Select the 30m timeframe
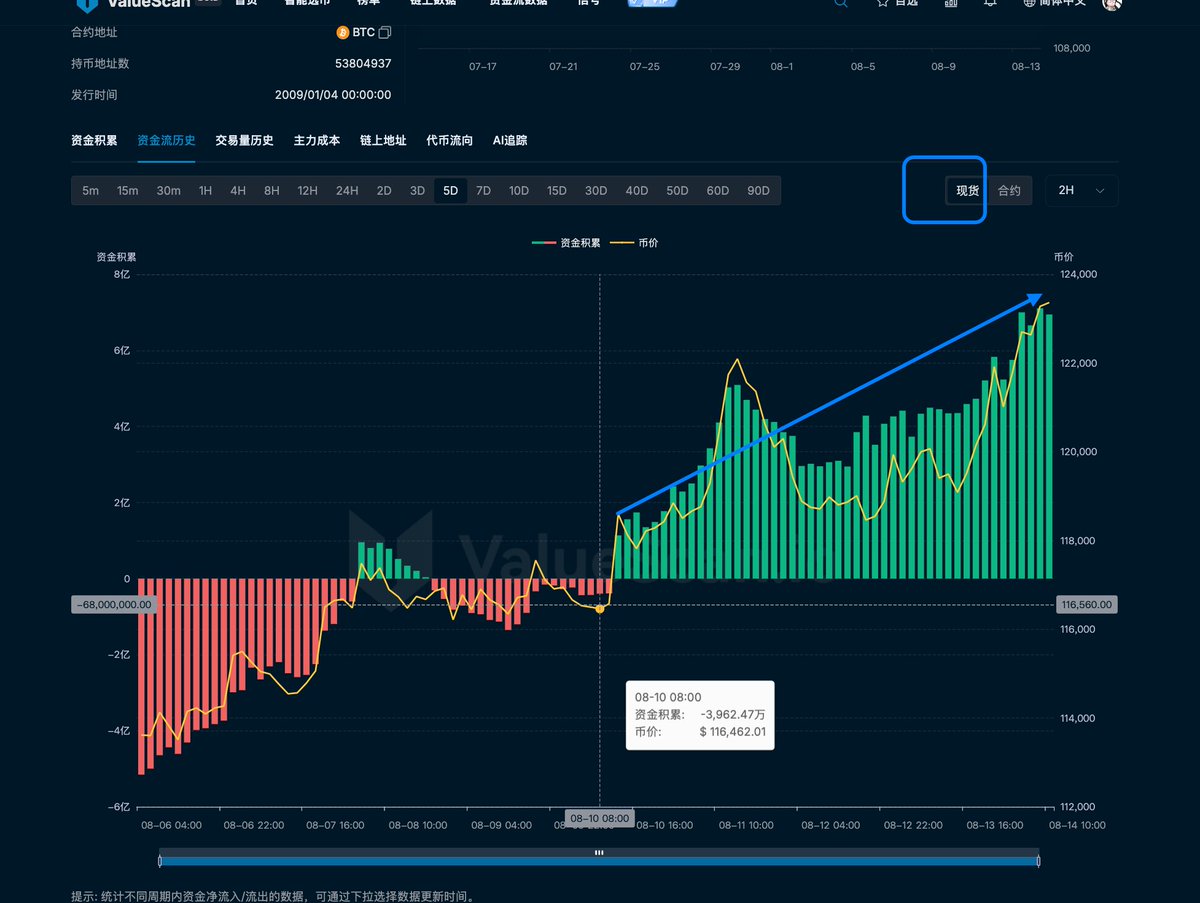The image size is (1200, 903). [168, 191]
